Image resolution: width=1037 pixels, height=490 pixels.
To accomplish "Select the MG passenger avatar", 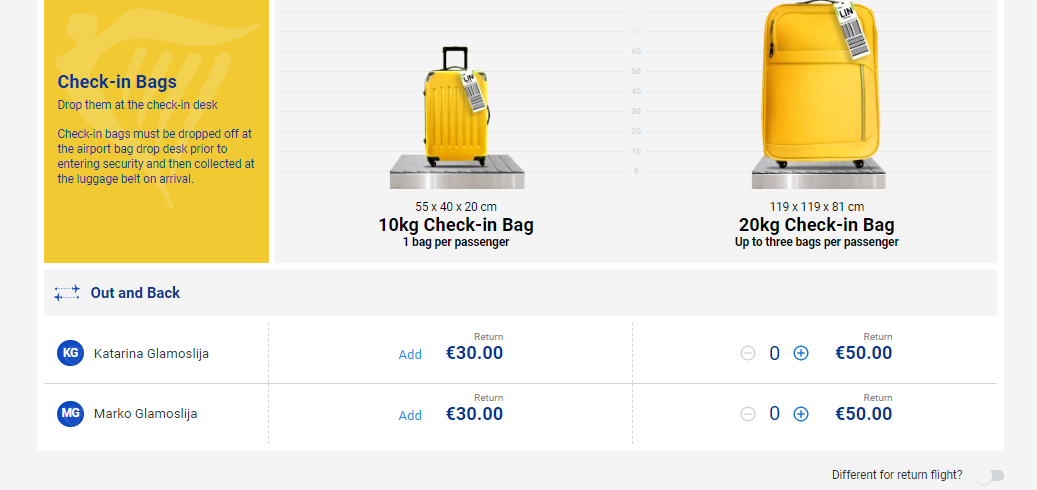I will (70, 414).
